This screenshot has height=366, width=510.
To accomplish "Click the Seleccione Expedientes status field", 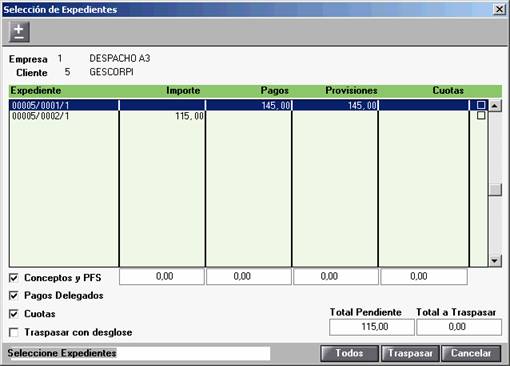I will tap(138, 353).
